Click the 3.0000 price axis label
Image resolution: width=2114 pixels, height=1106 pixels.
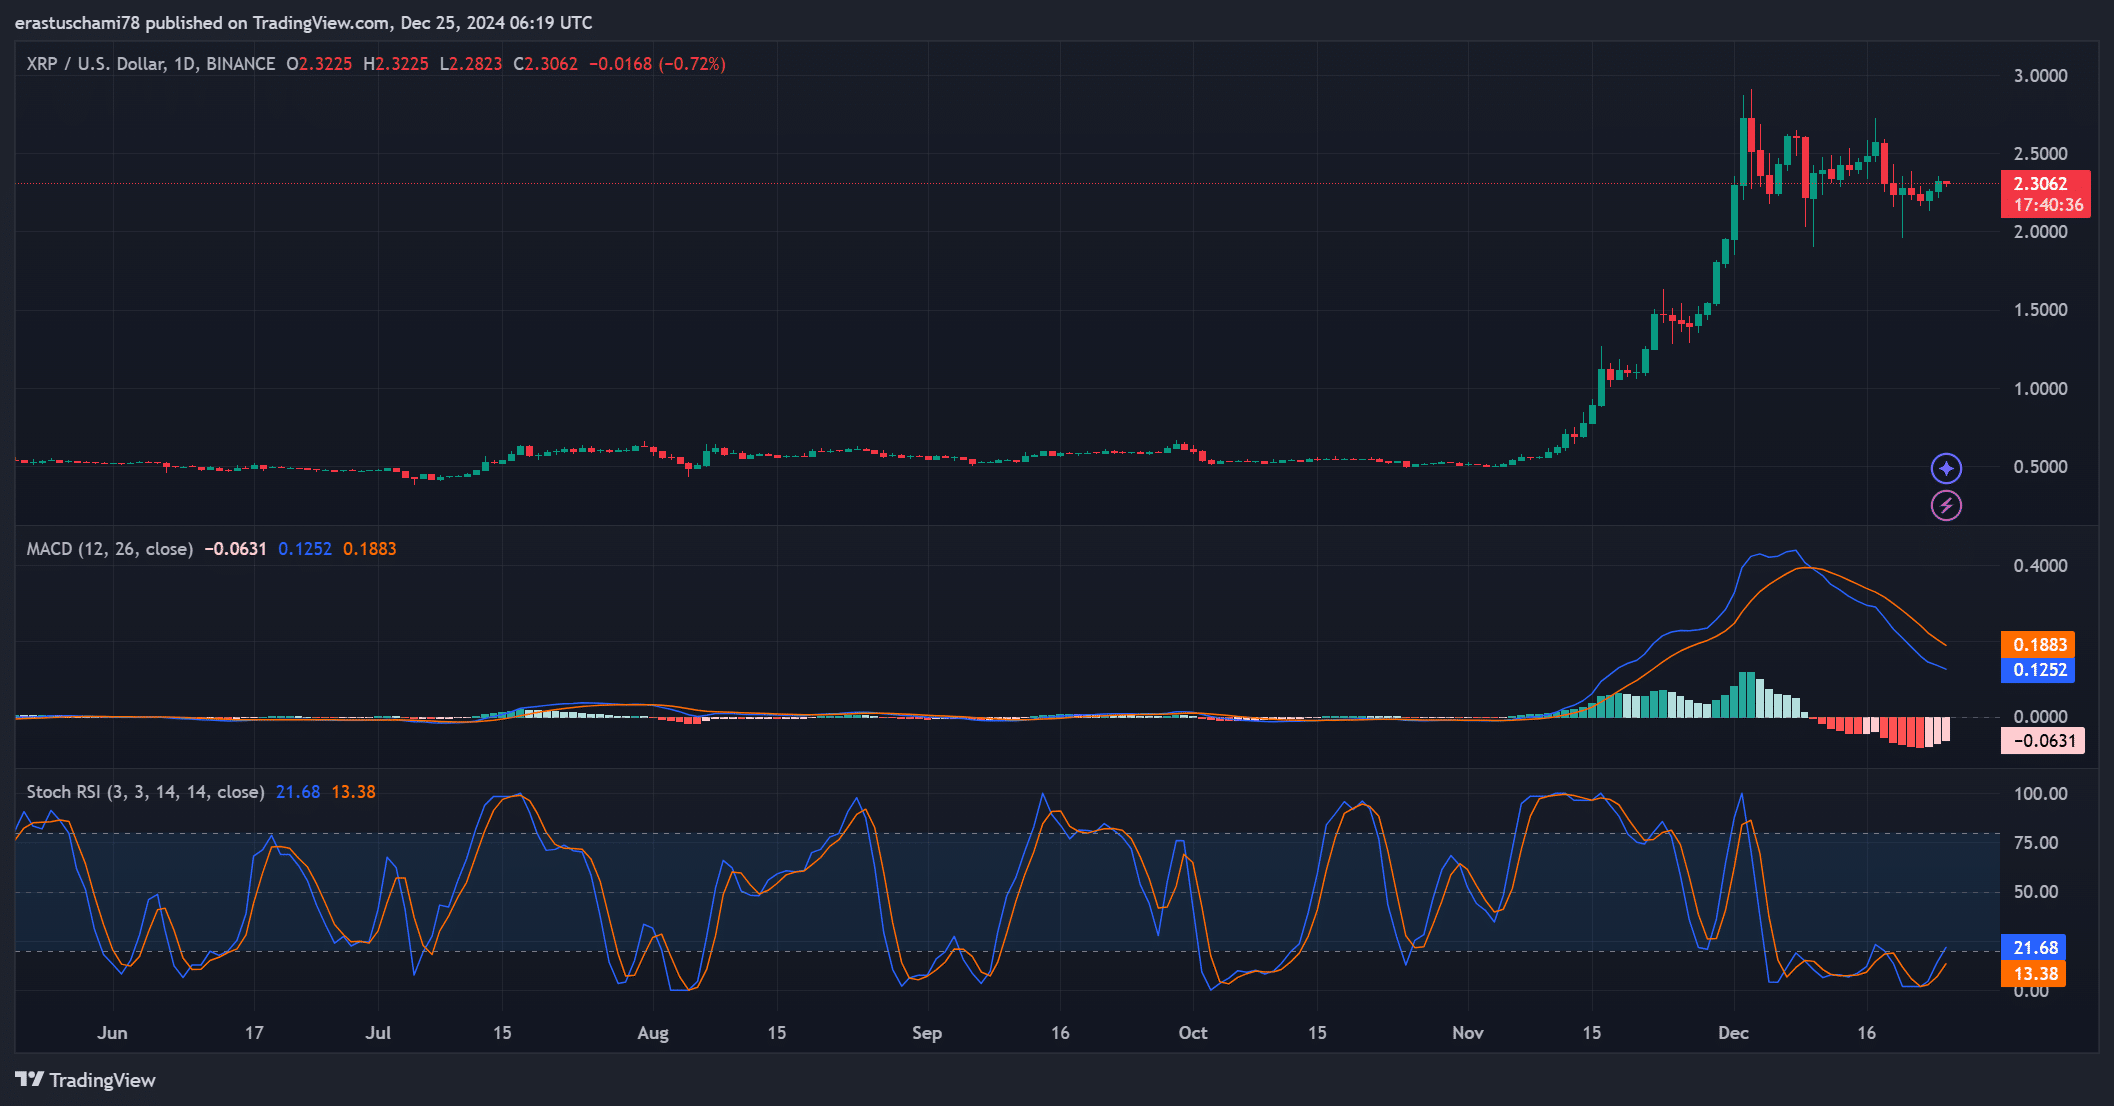click(2040, 76)
